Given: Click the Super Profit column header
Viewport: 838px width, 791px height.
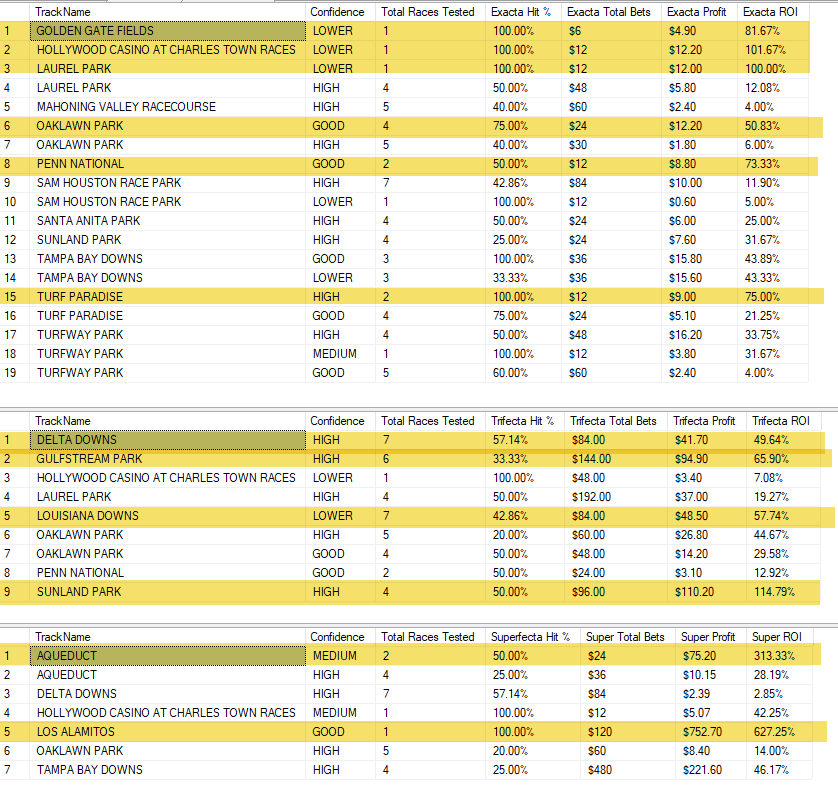Looking at the screenshot, I should tap(710, 637).
